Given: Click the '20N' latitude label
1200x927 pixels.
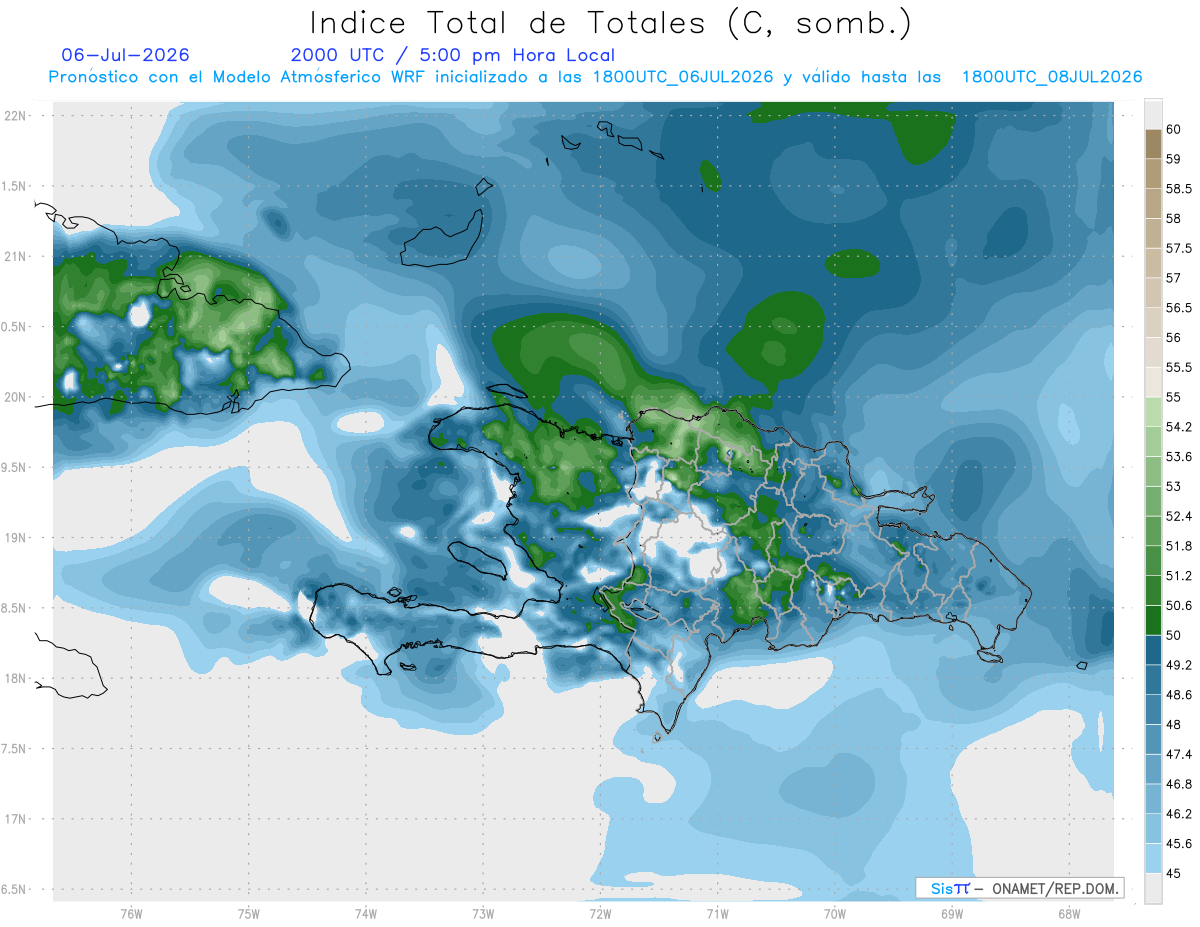Looking at the screenshot, I should 16,397.
